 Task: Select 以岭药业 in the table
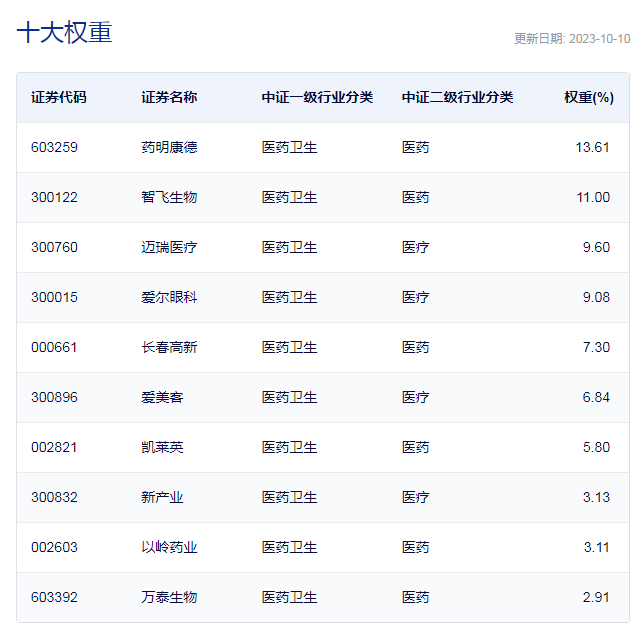point(169,547)
